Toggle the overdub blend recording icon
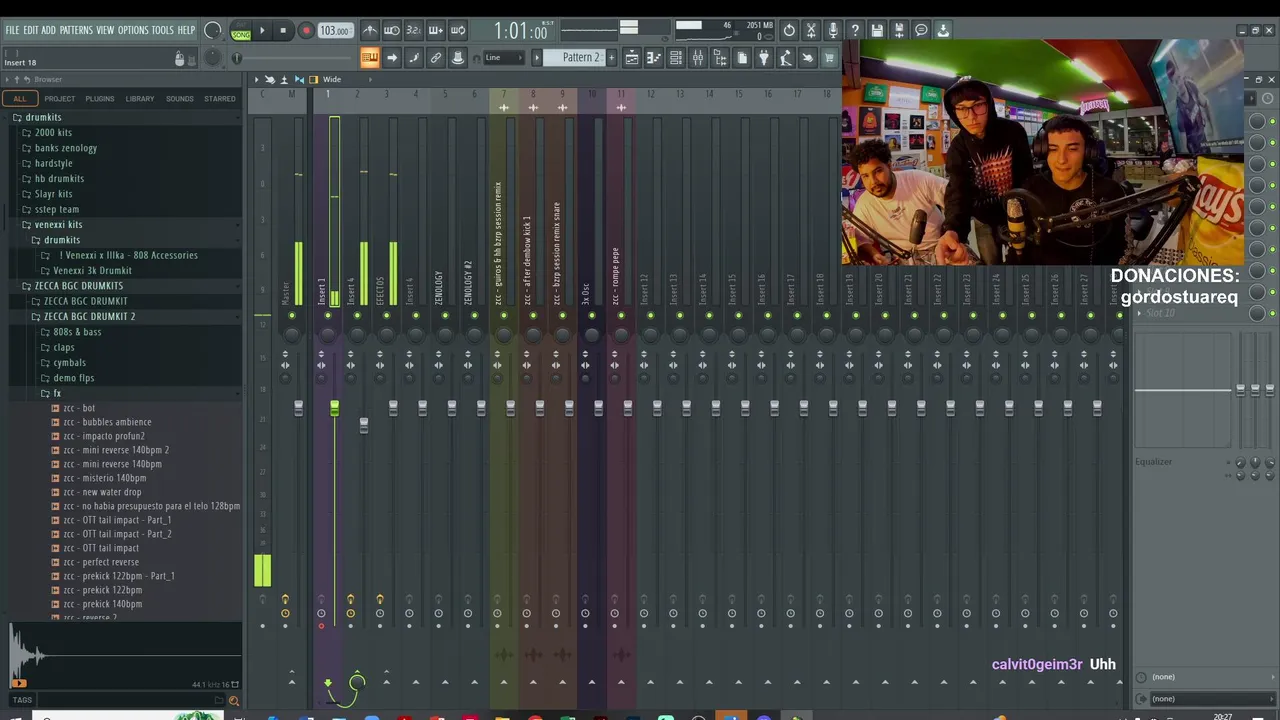This screenshot has height=720, width=1280. pos(436,31)
